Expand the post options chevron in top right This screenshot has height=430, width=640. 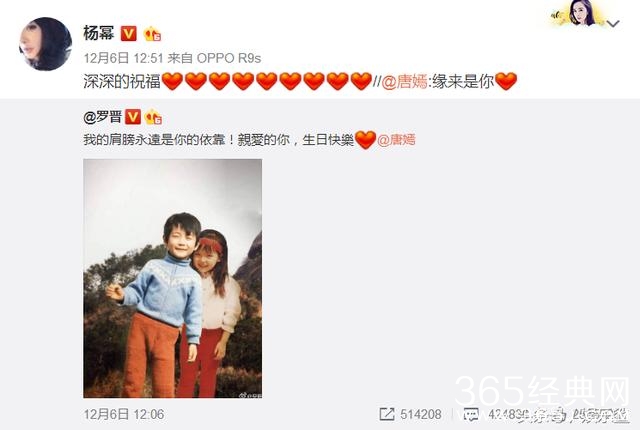[613, 24]
